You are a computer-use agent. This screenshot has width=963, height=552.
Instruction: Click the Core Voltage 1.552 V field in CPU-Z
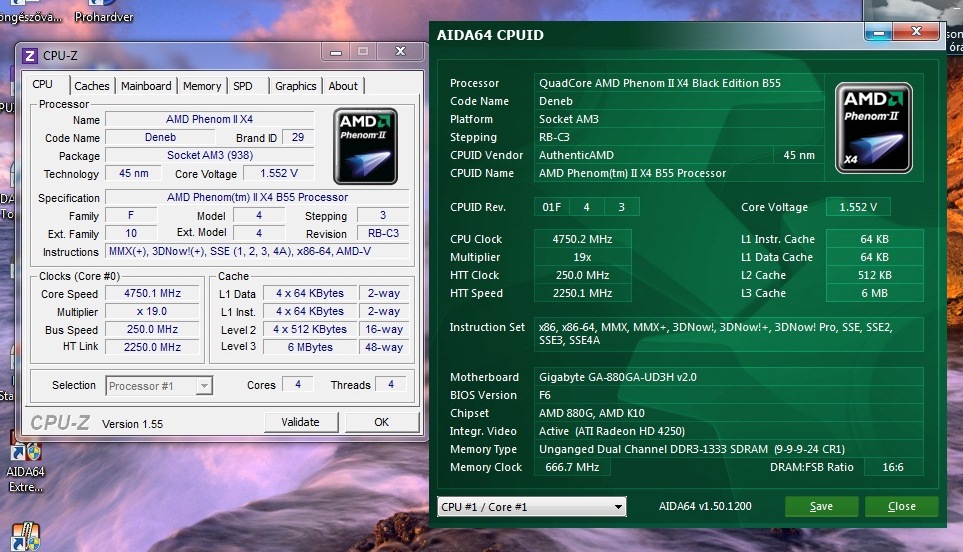[x=279, y=174]
